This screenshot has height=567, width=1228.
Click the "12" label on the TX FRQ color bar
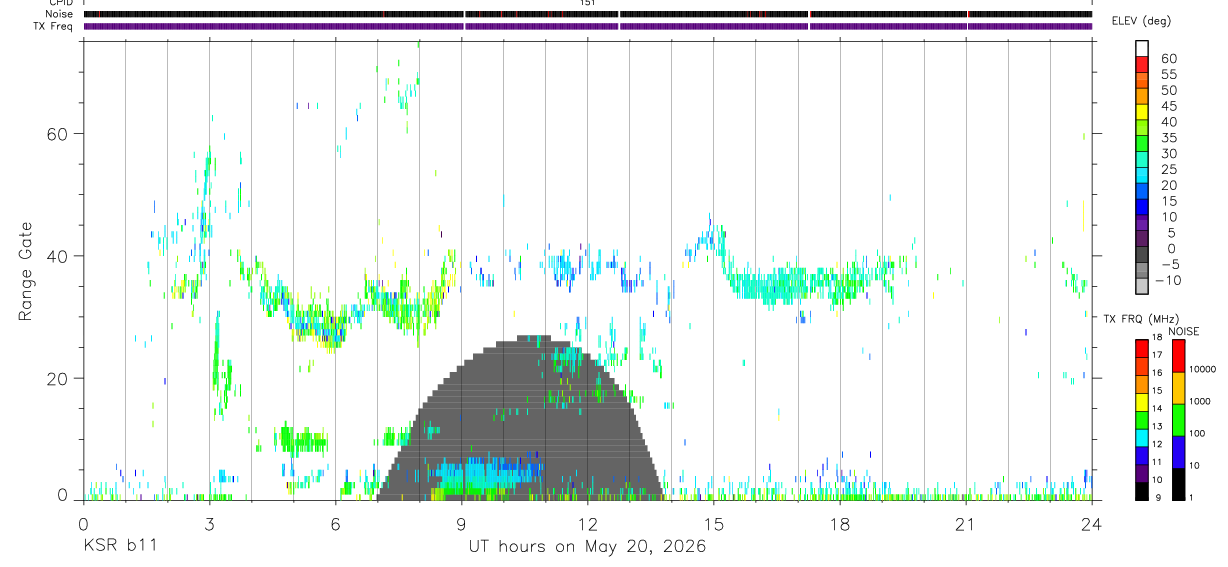coord(1157,444)
